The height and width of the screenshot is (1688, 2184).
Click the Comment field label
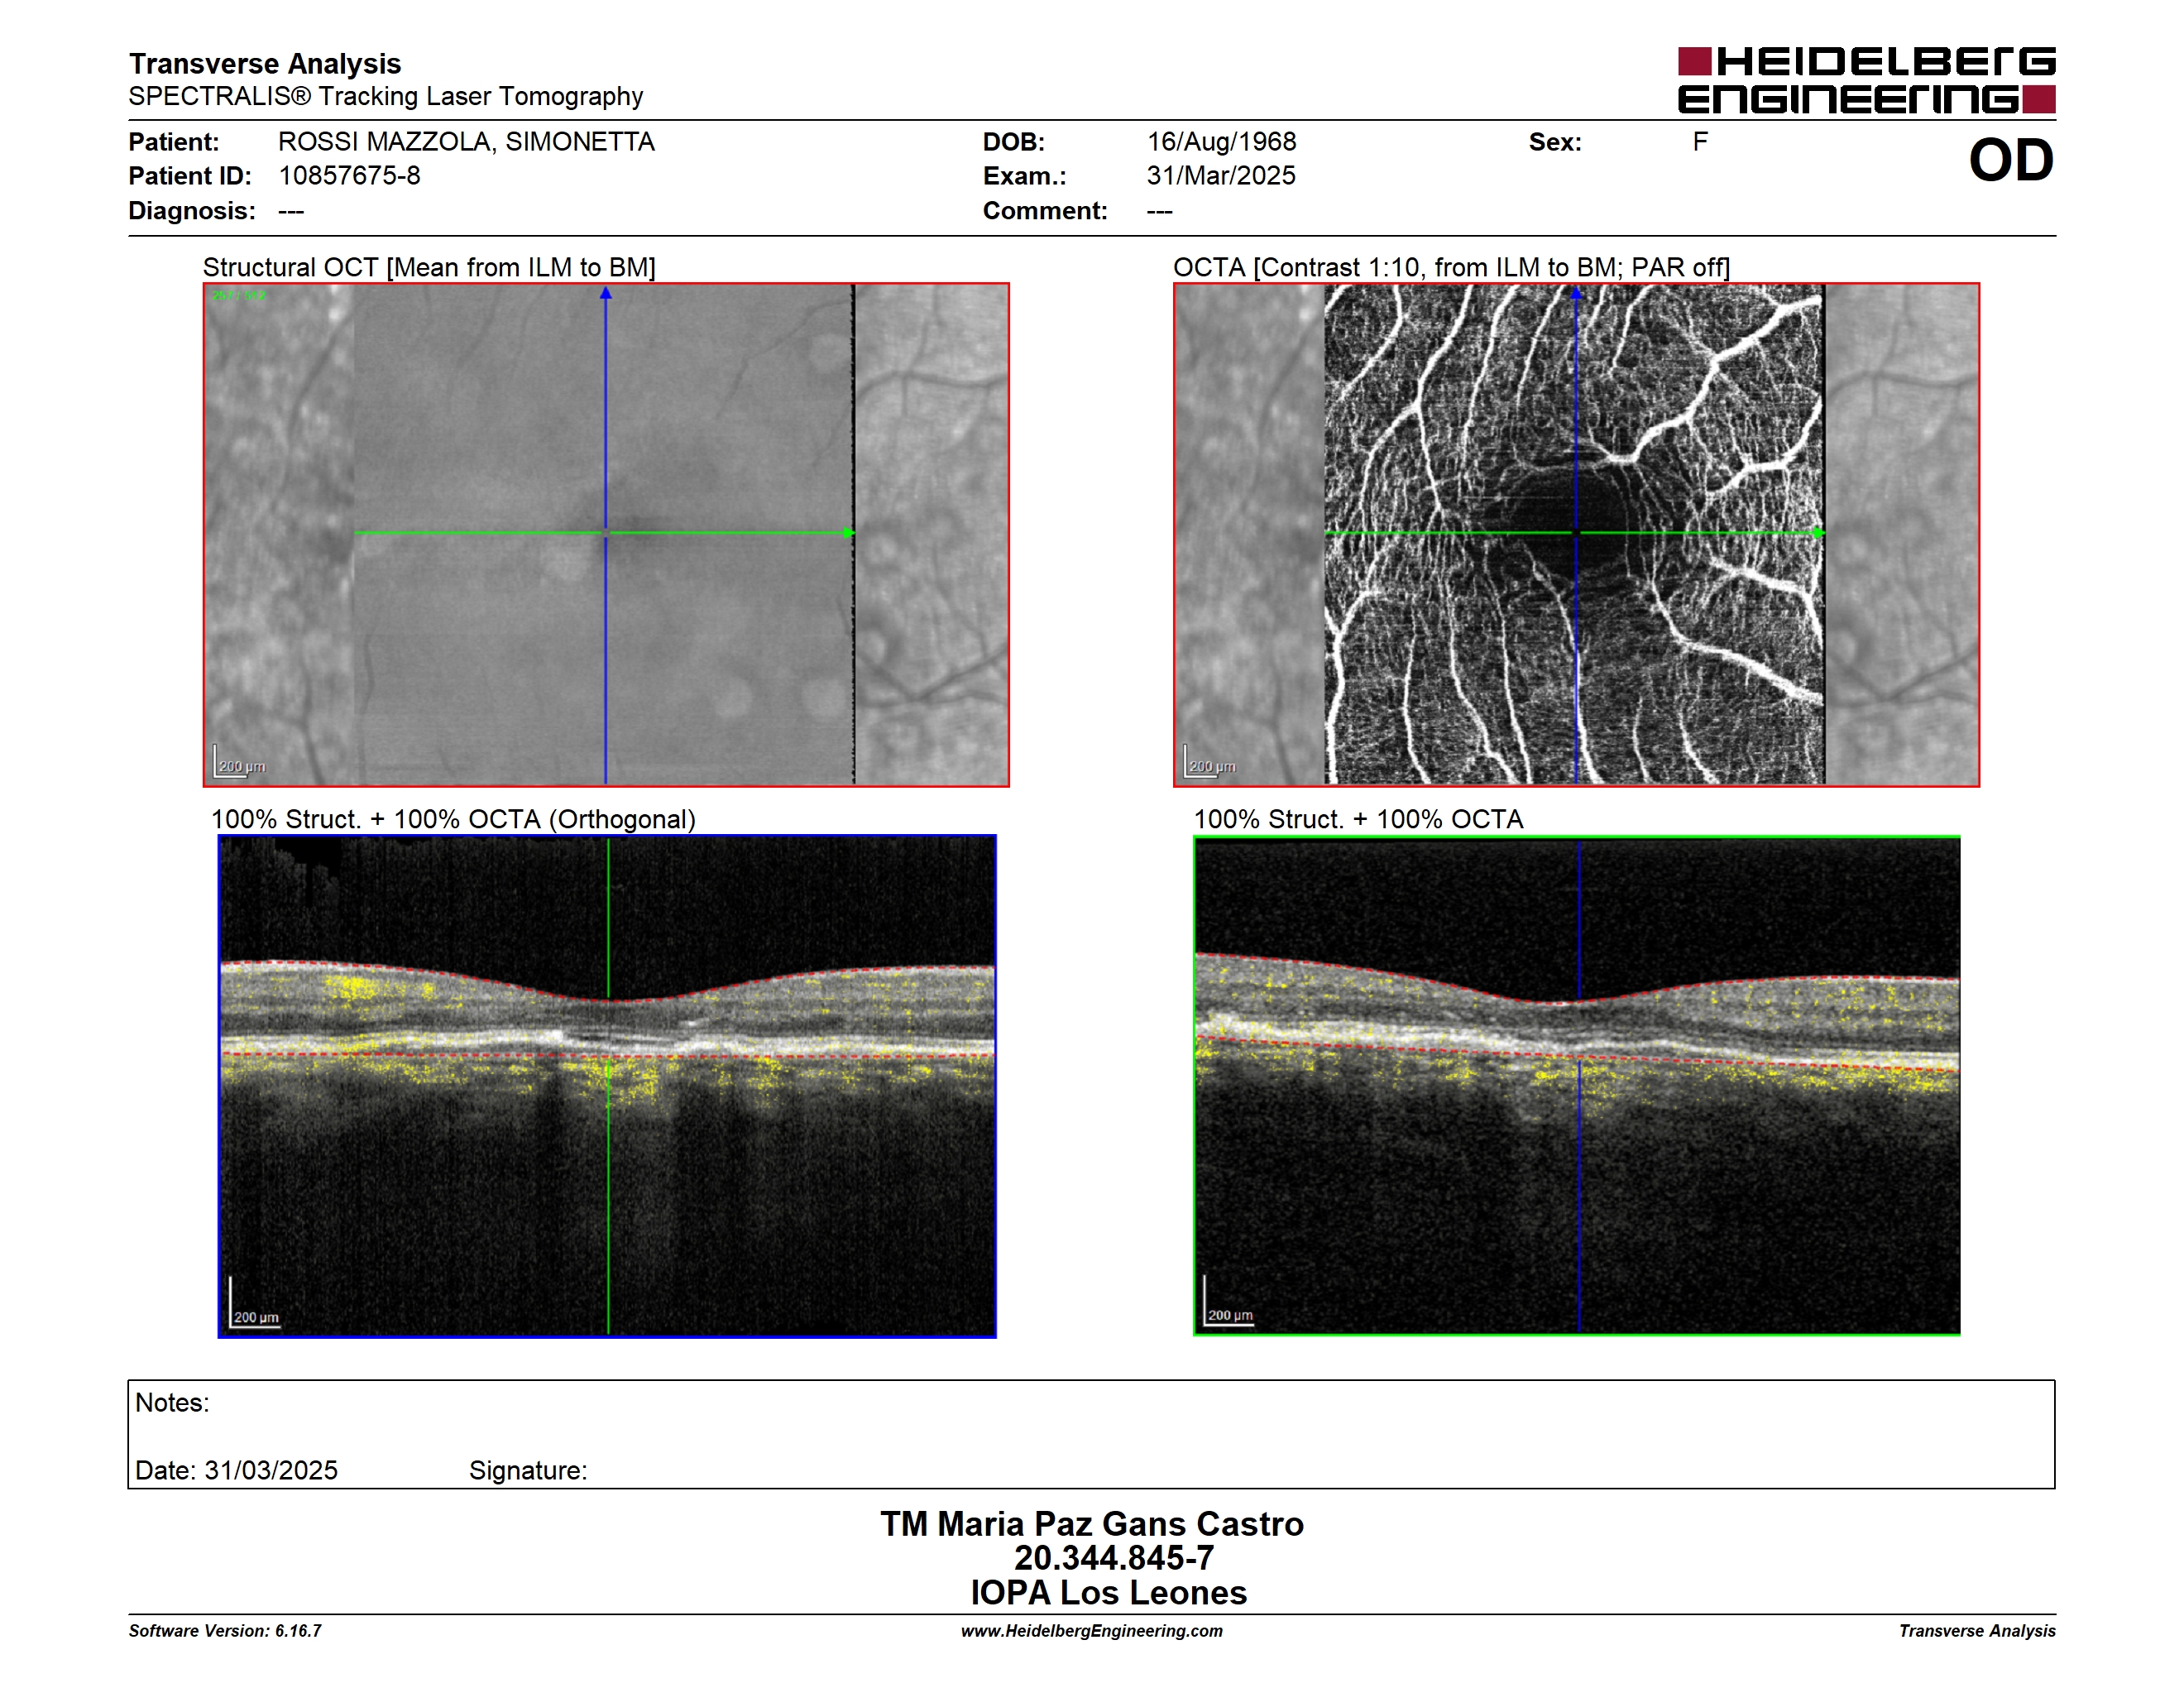(x=1045, y=211)
